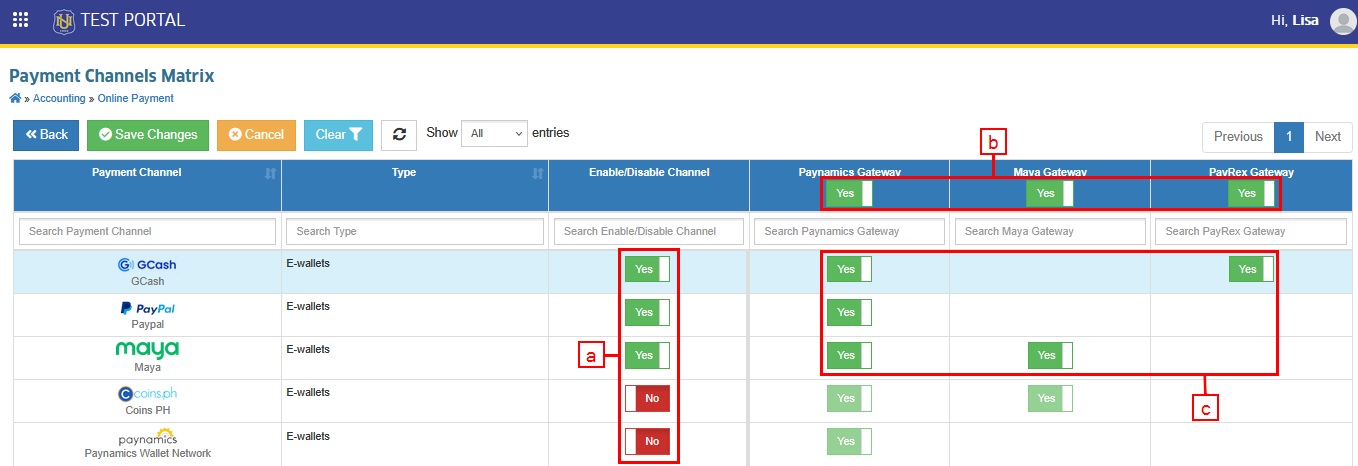This screenshot has width=1358, height=466.
Task: Go to Previous page
Action: [1238, 137]
